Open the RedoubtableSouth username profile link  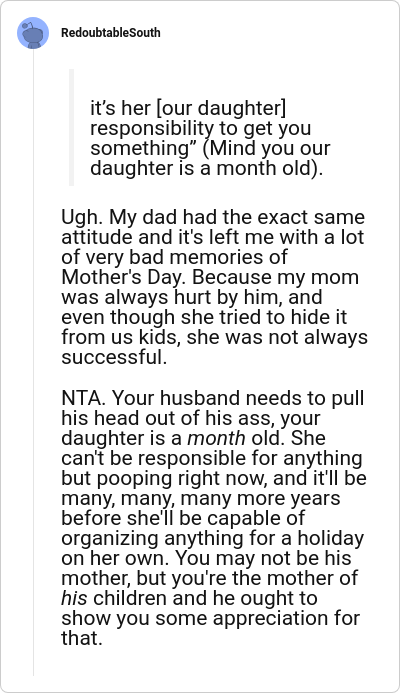(x=110, y=33)
